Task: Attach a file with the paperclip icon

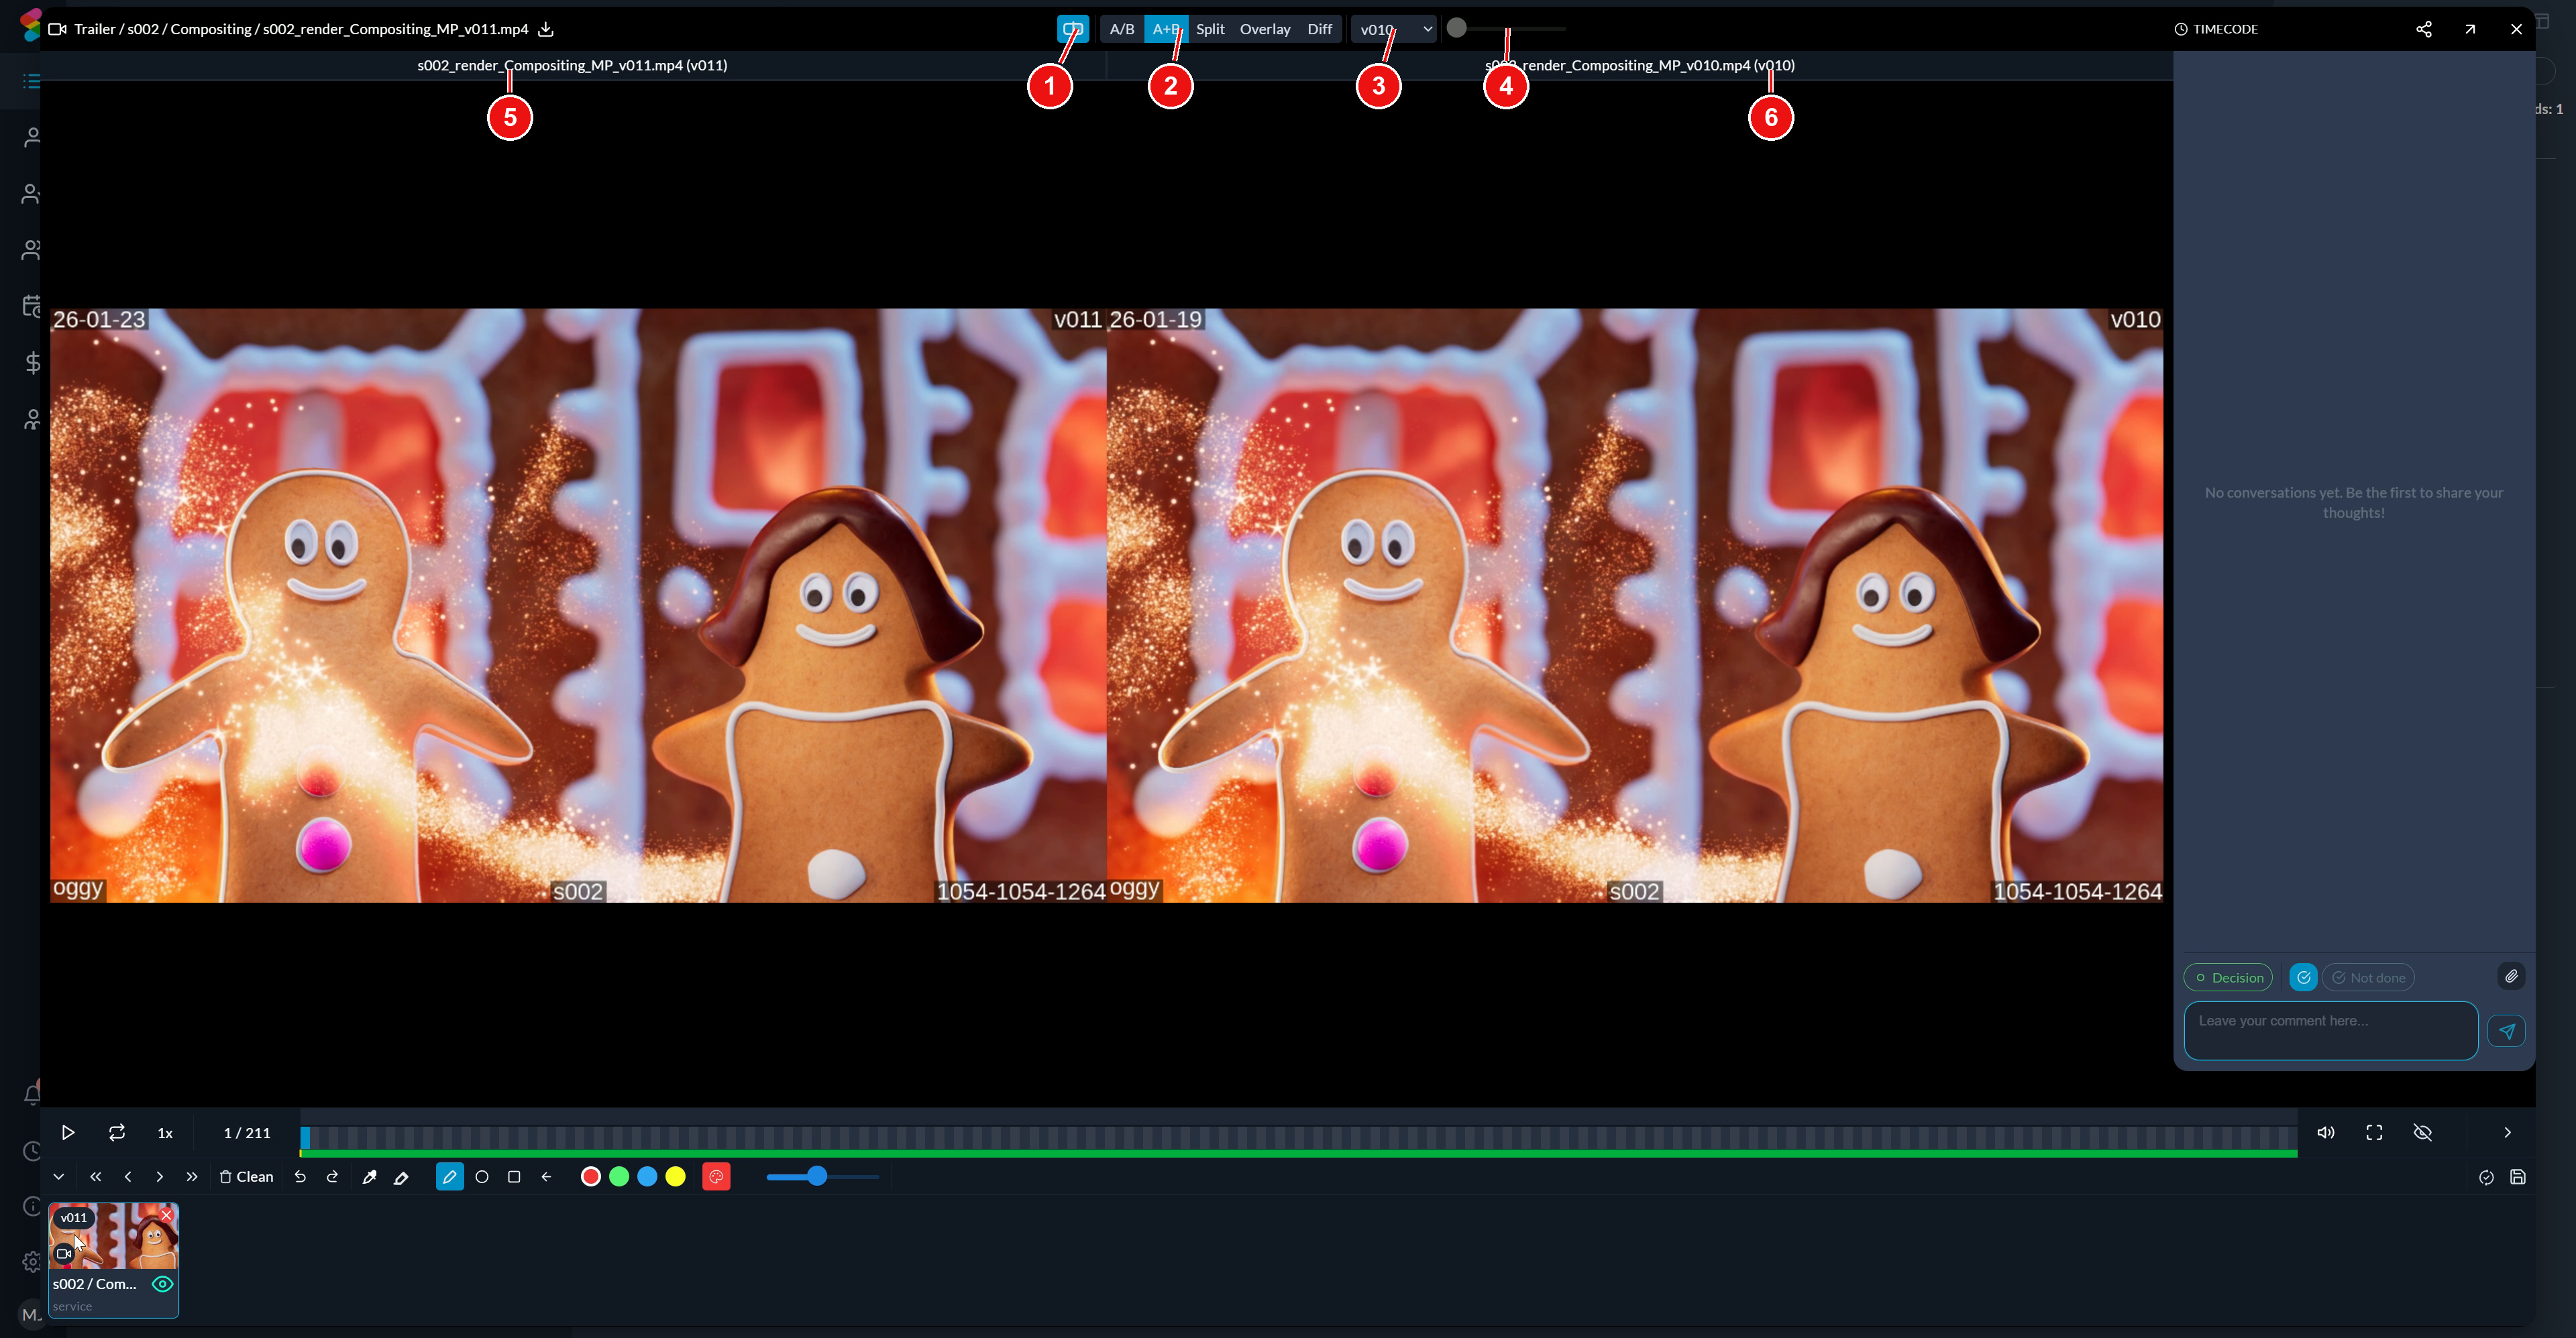Action: pyautogui.click(x=2511, y=976)
